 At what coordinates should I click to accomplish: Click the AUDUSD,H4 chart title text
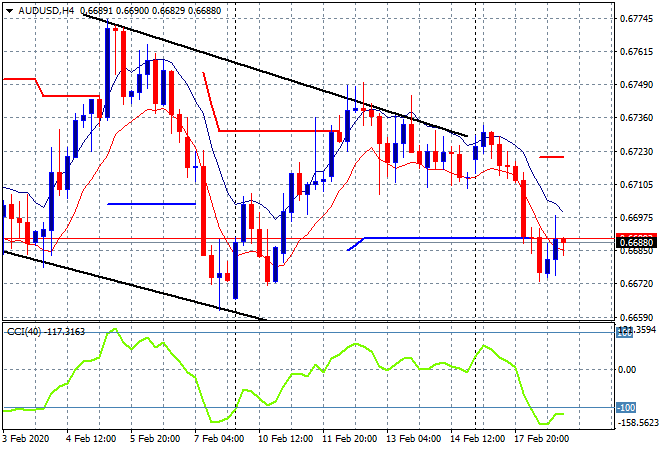pyautogui.click(x=46, y=11)
